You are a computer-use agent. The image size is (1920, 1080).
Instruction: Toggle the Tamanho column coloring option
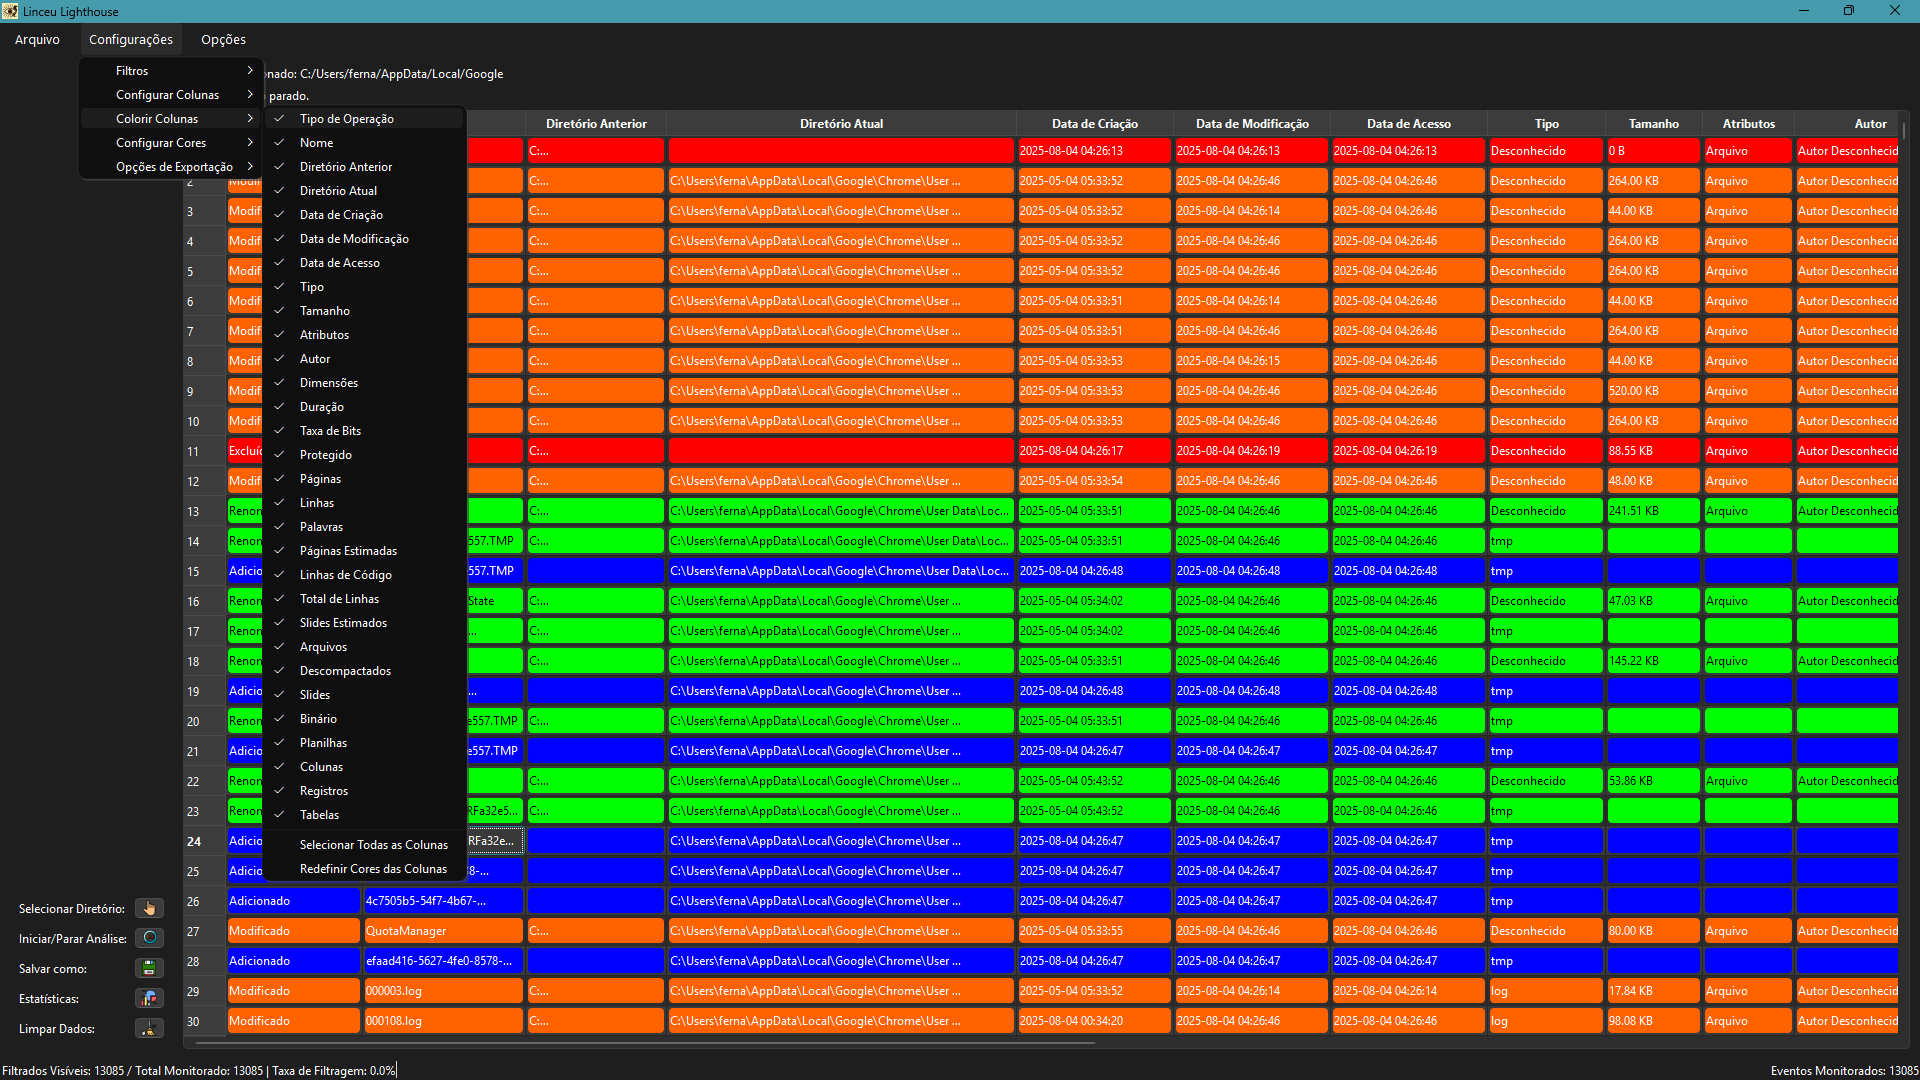(324, 311)
